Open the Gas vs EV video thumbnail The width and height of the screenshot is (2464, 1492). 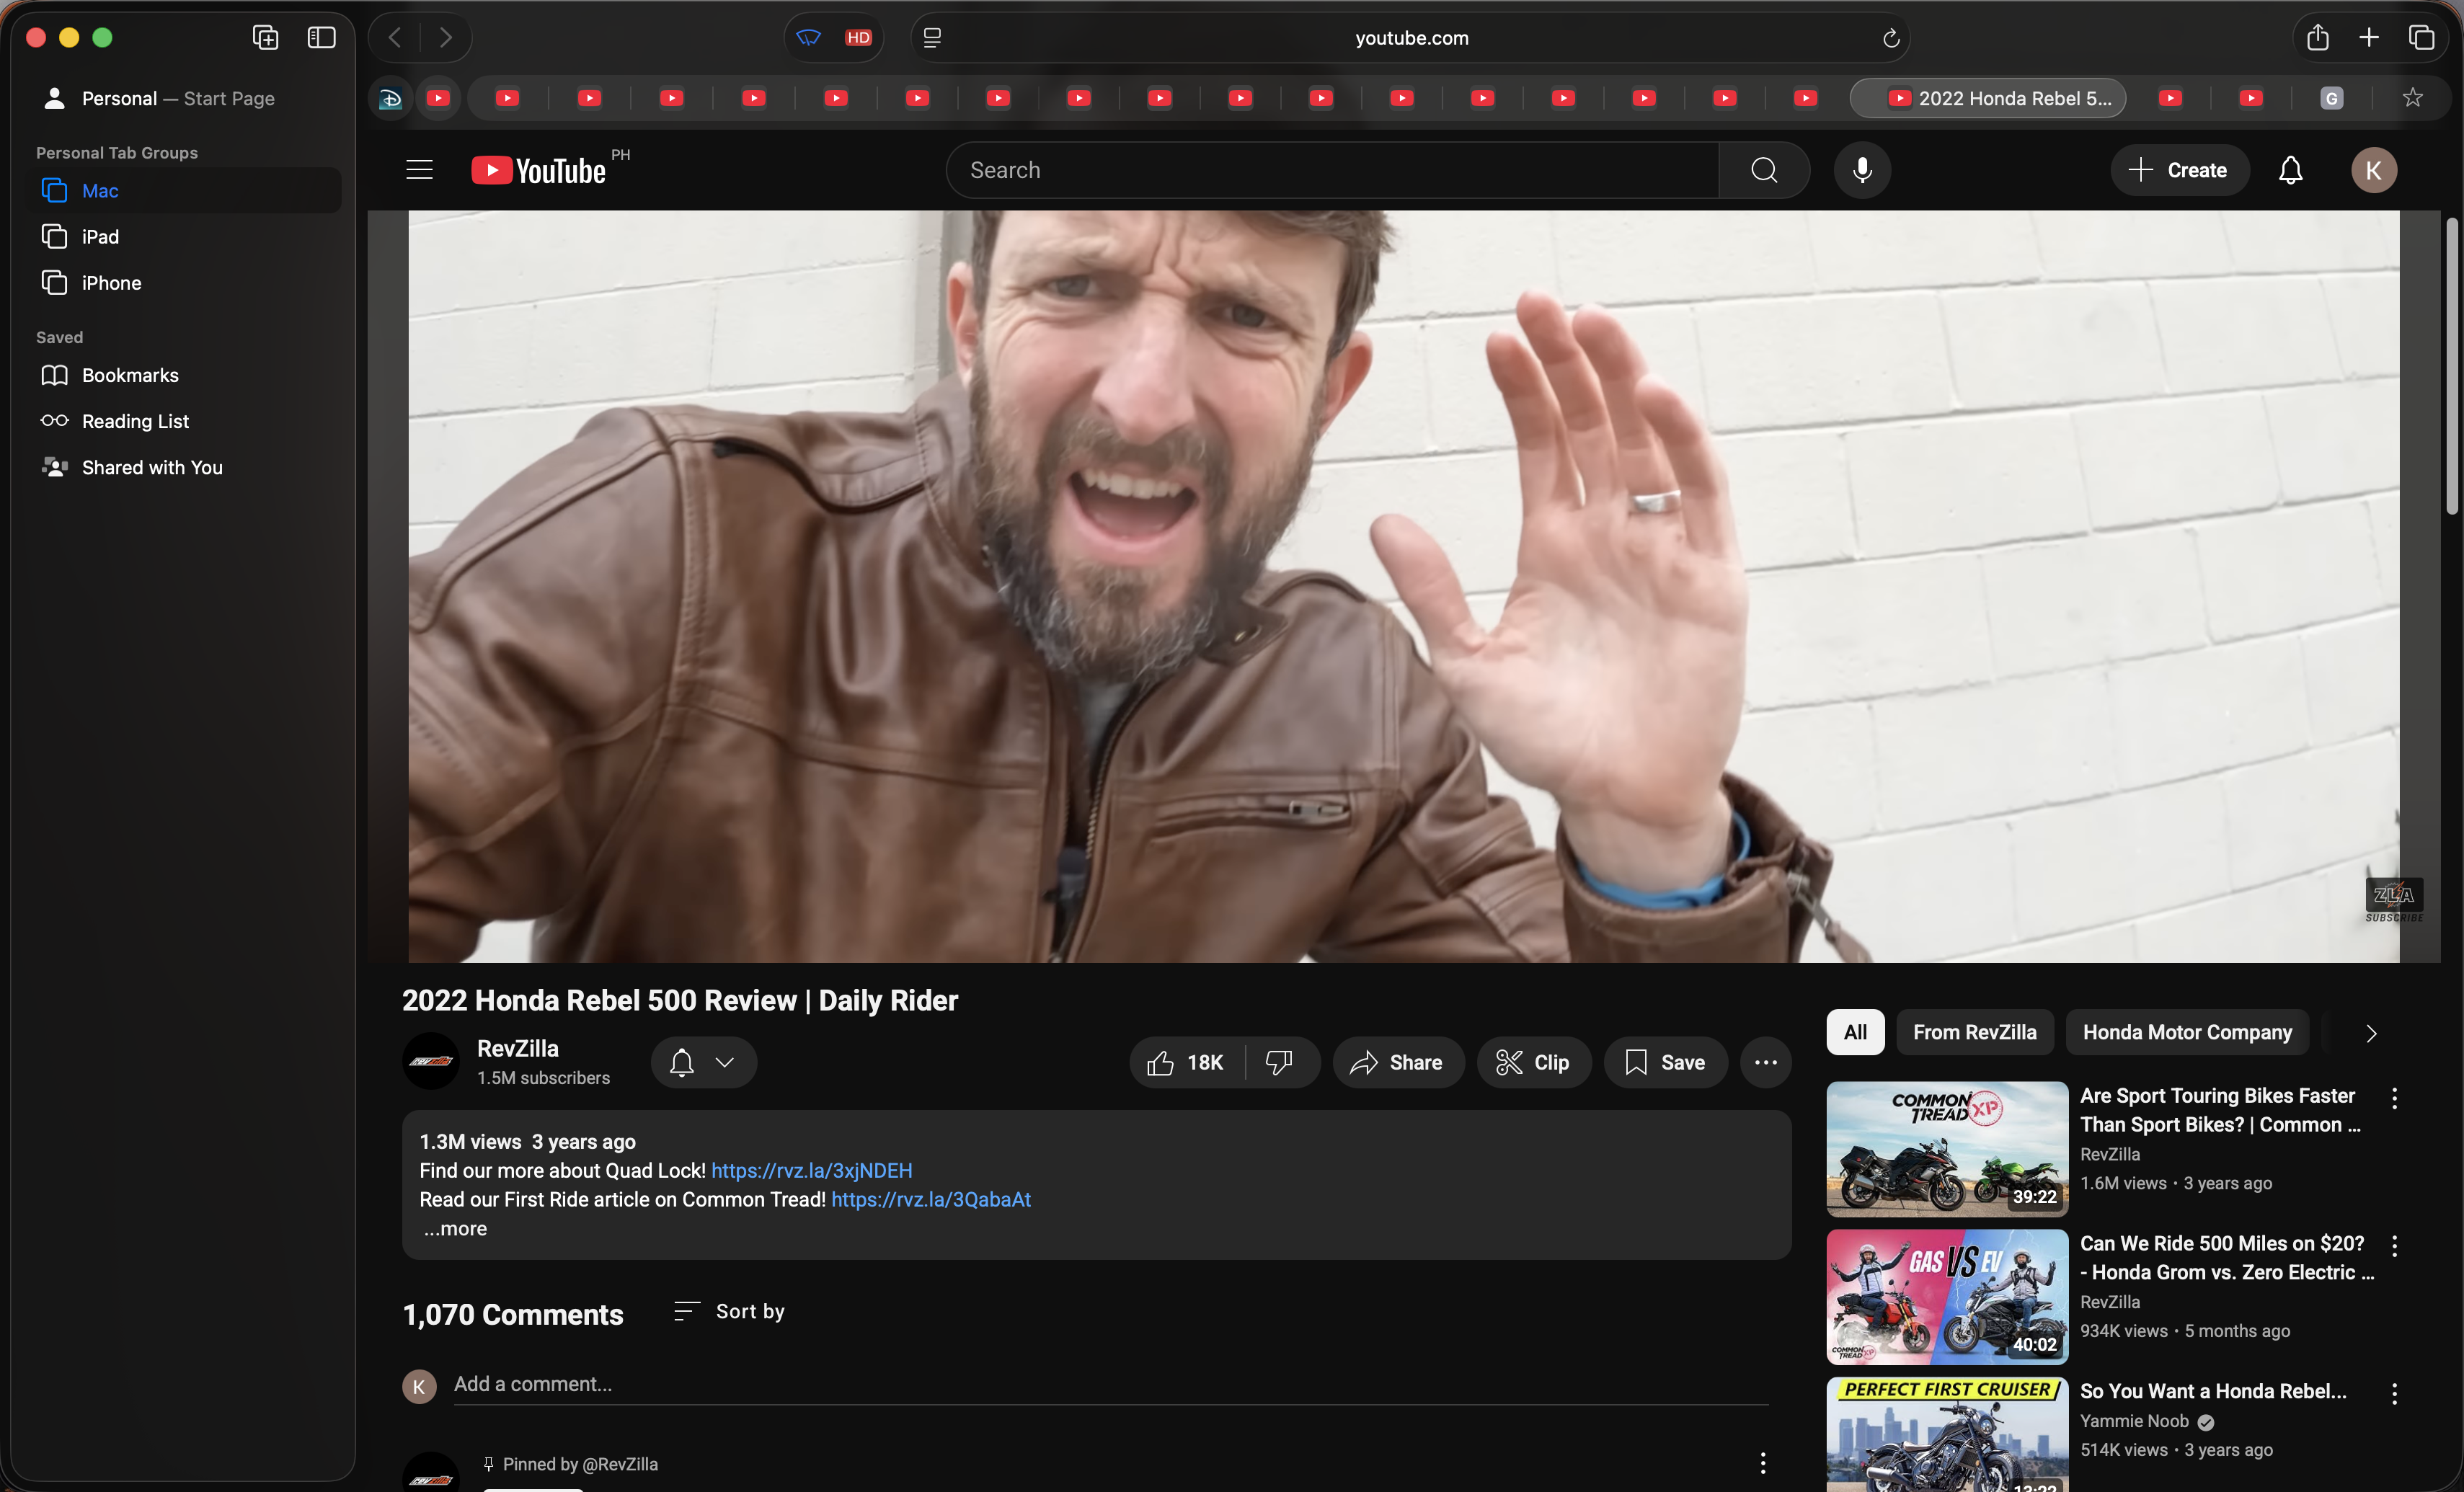pyautogui.click(x=1946, y=1296)
